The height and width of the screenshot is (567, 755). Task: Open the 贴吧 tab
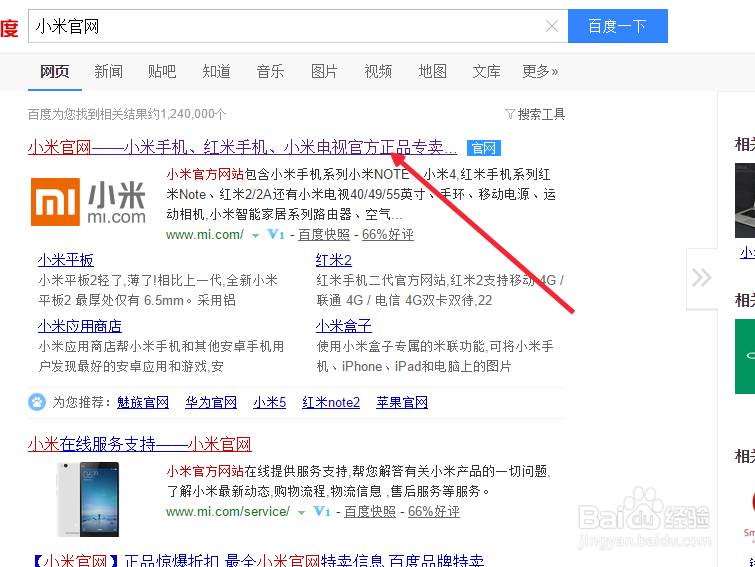point(162,71)
